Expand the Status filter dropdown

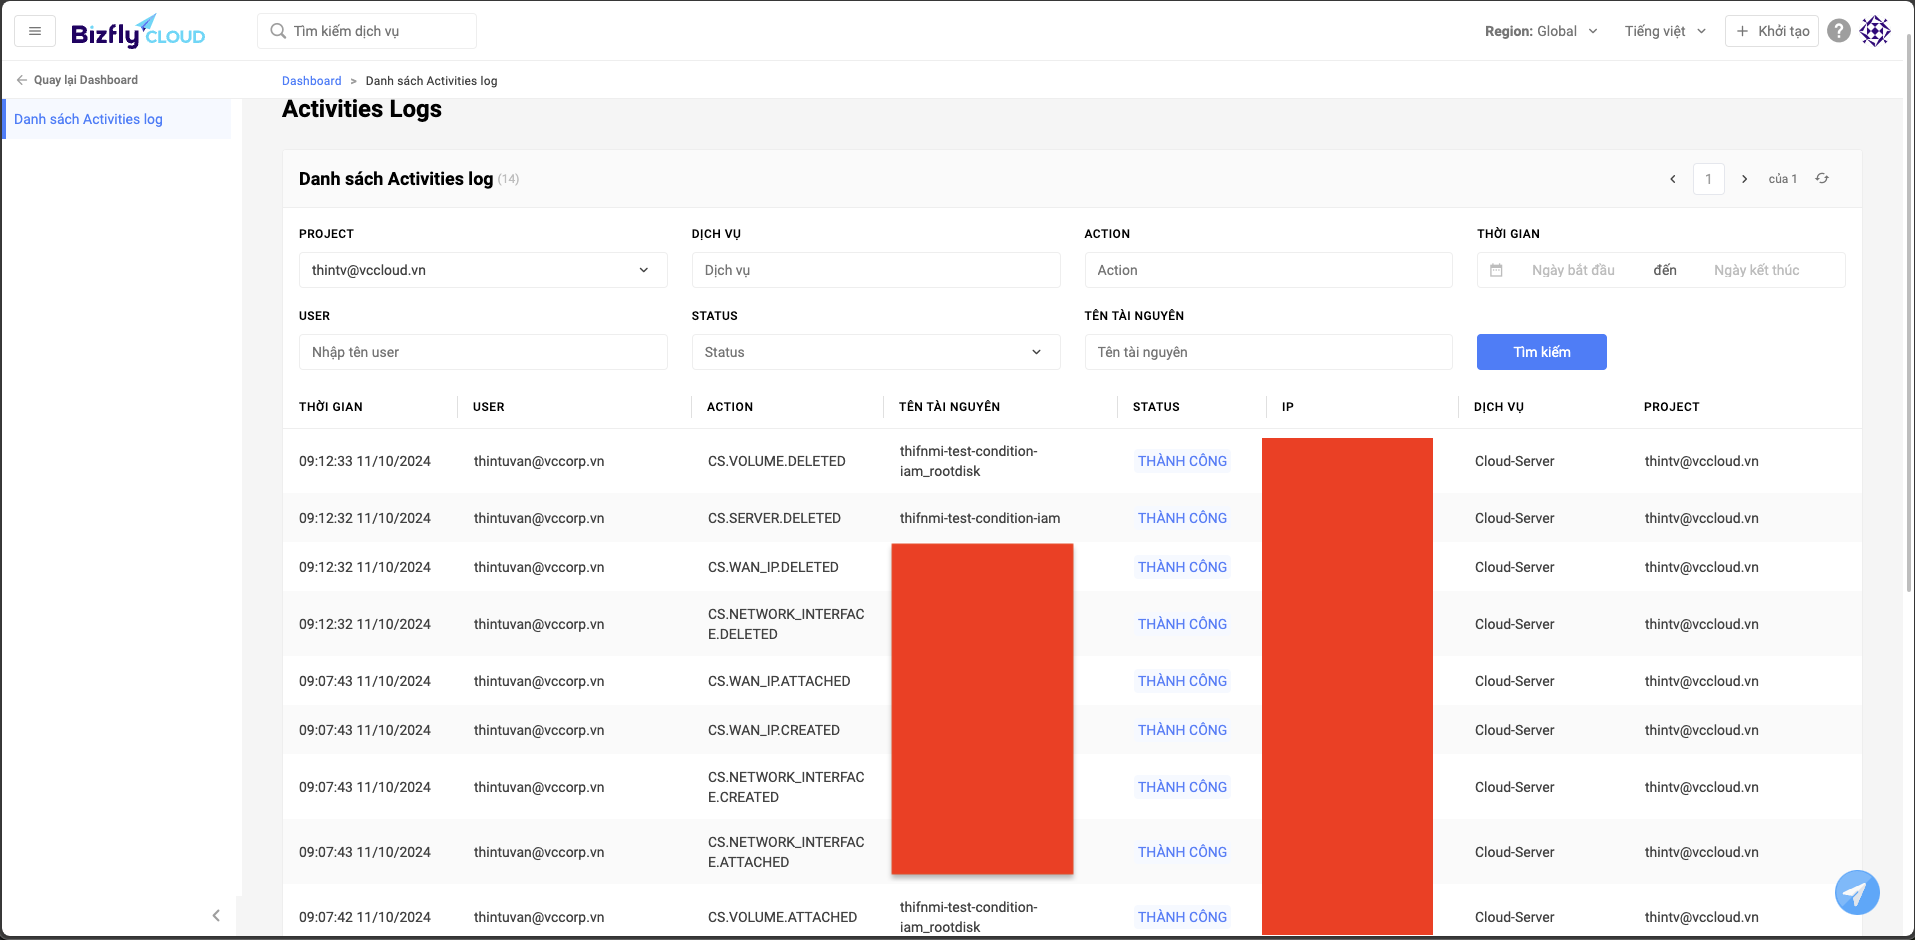tap(875, 352)
